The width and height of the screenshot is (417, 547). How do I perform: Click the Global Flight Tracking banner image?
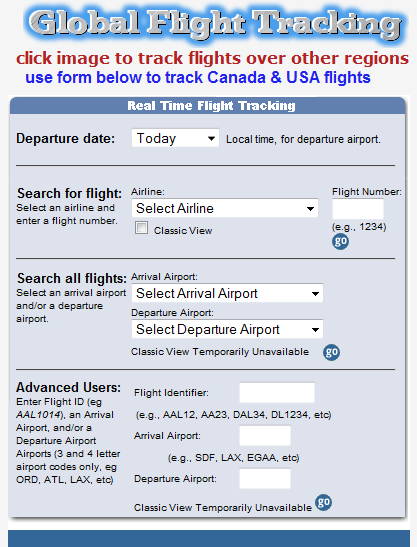click(215, 24)
